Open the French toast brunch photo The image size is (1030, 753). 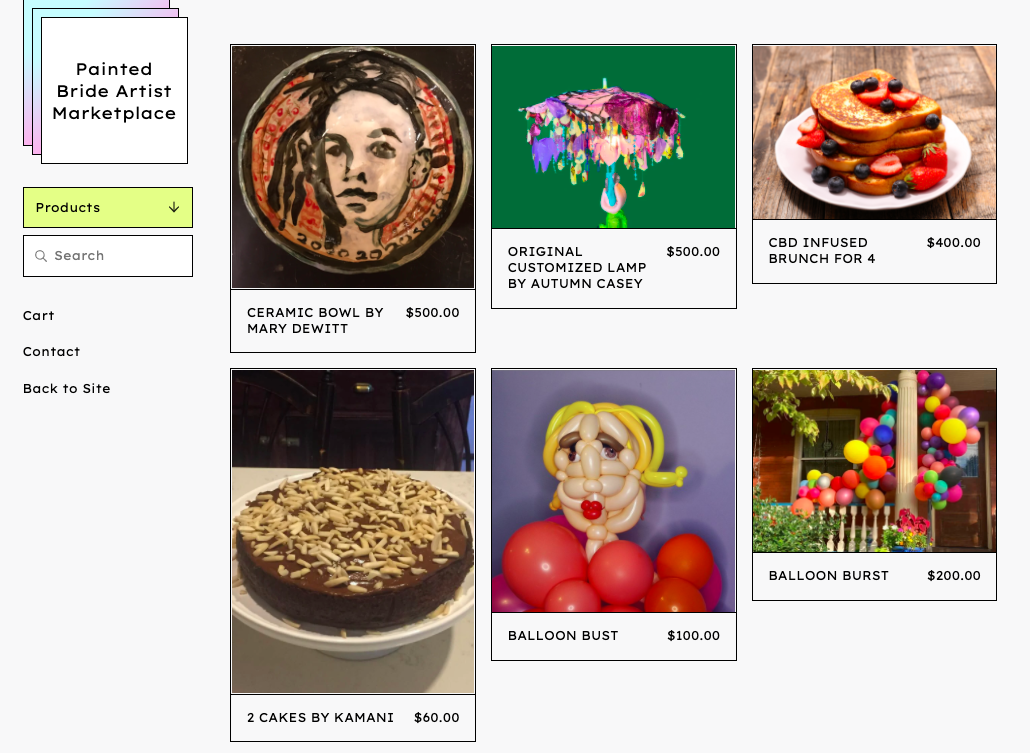click(x=874, y=132)
